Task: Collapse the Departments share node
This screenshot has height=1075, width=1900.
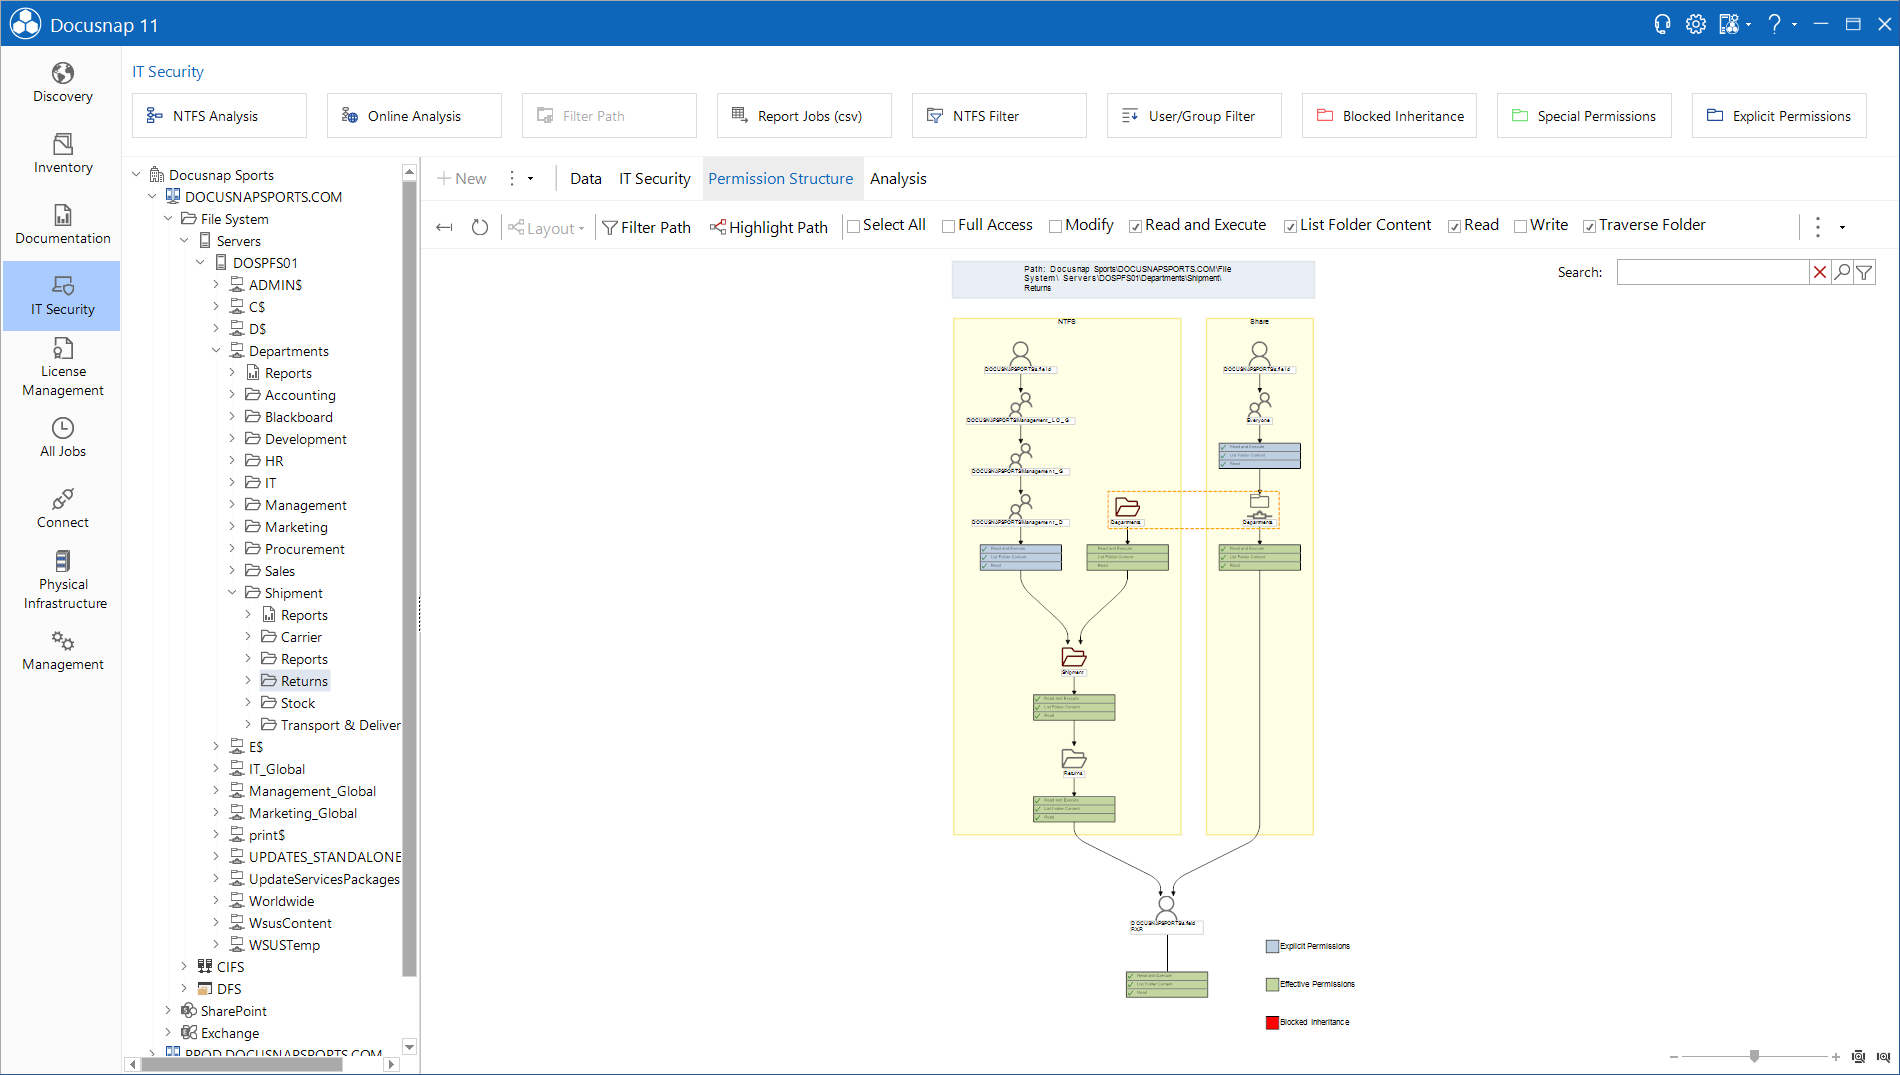Action: click(216, 351)
